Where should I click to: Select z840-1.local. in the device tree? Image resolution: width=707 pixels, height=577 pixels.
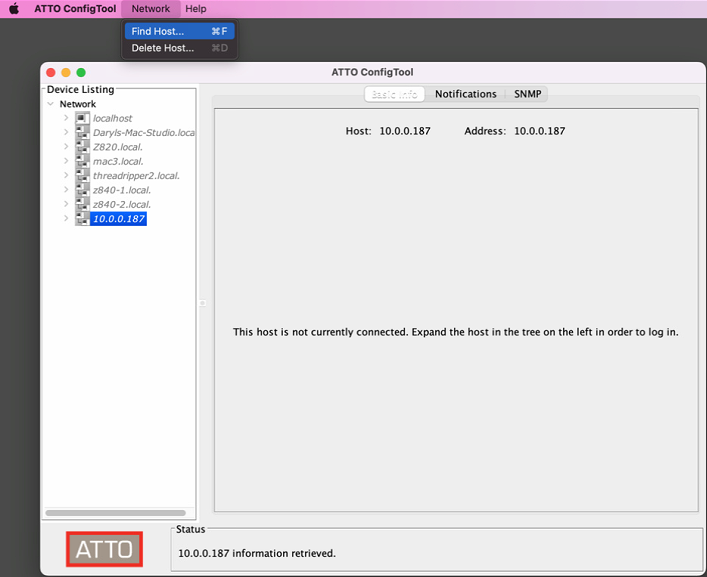122,190
